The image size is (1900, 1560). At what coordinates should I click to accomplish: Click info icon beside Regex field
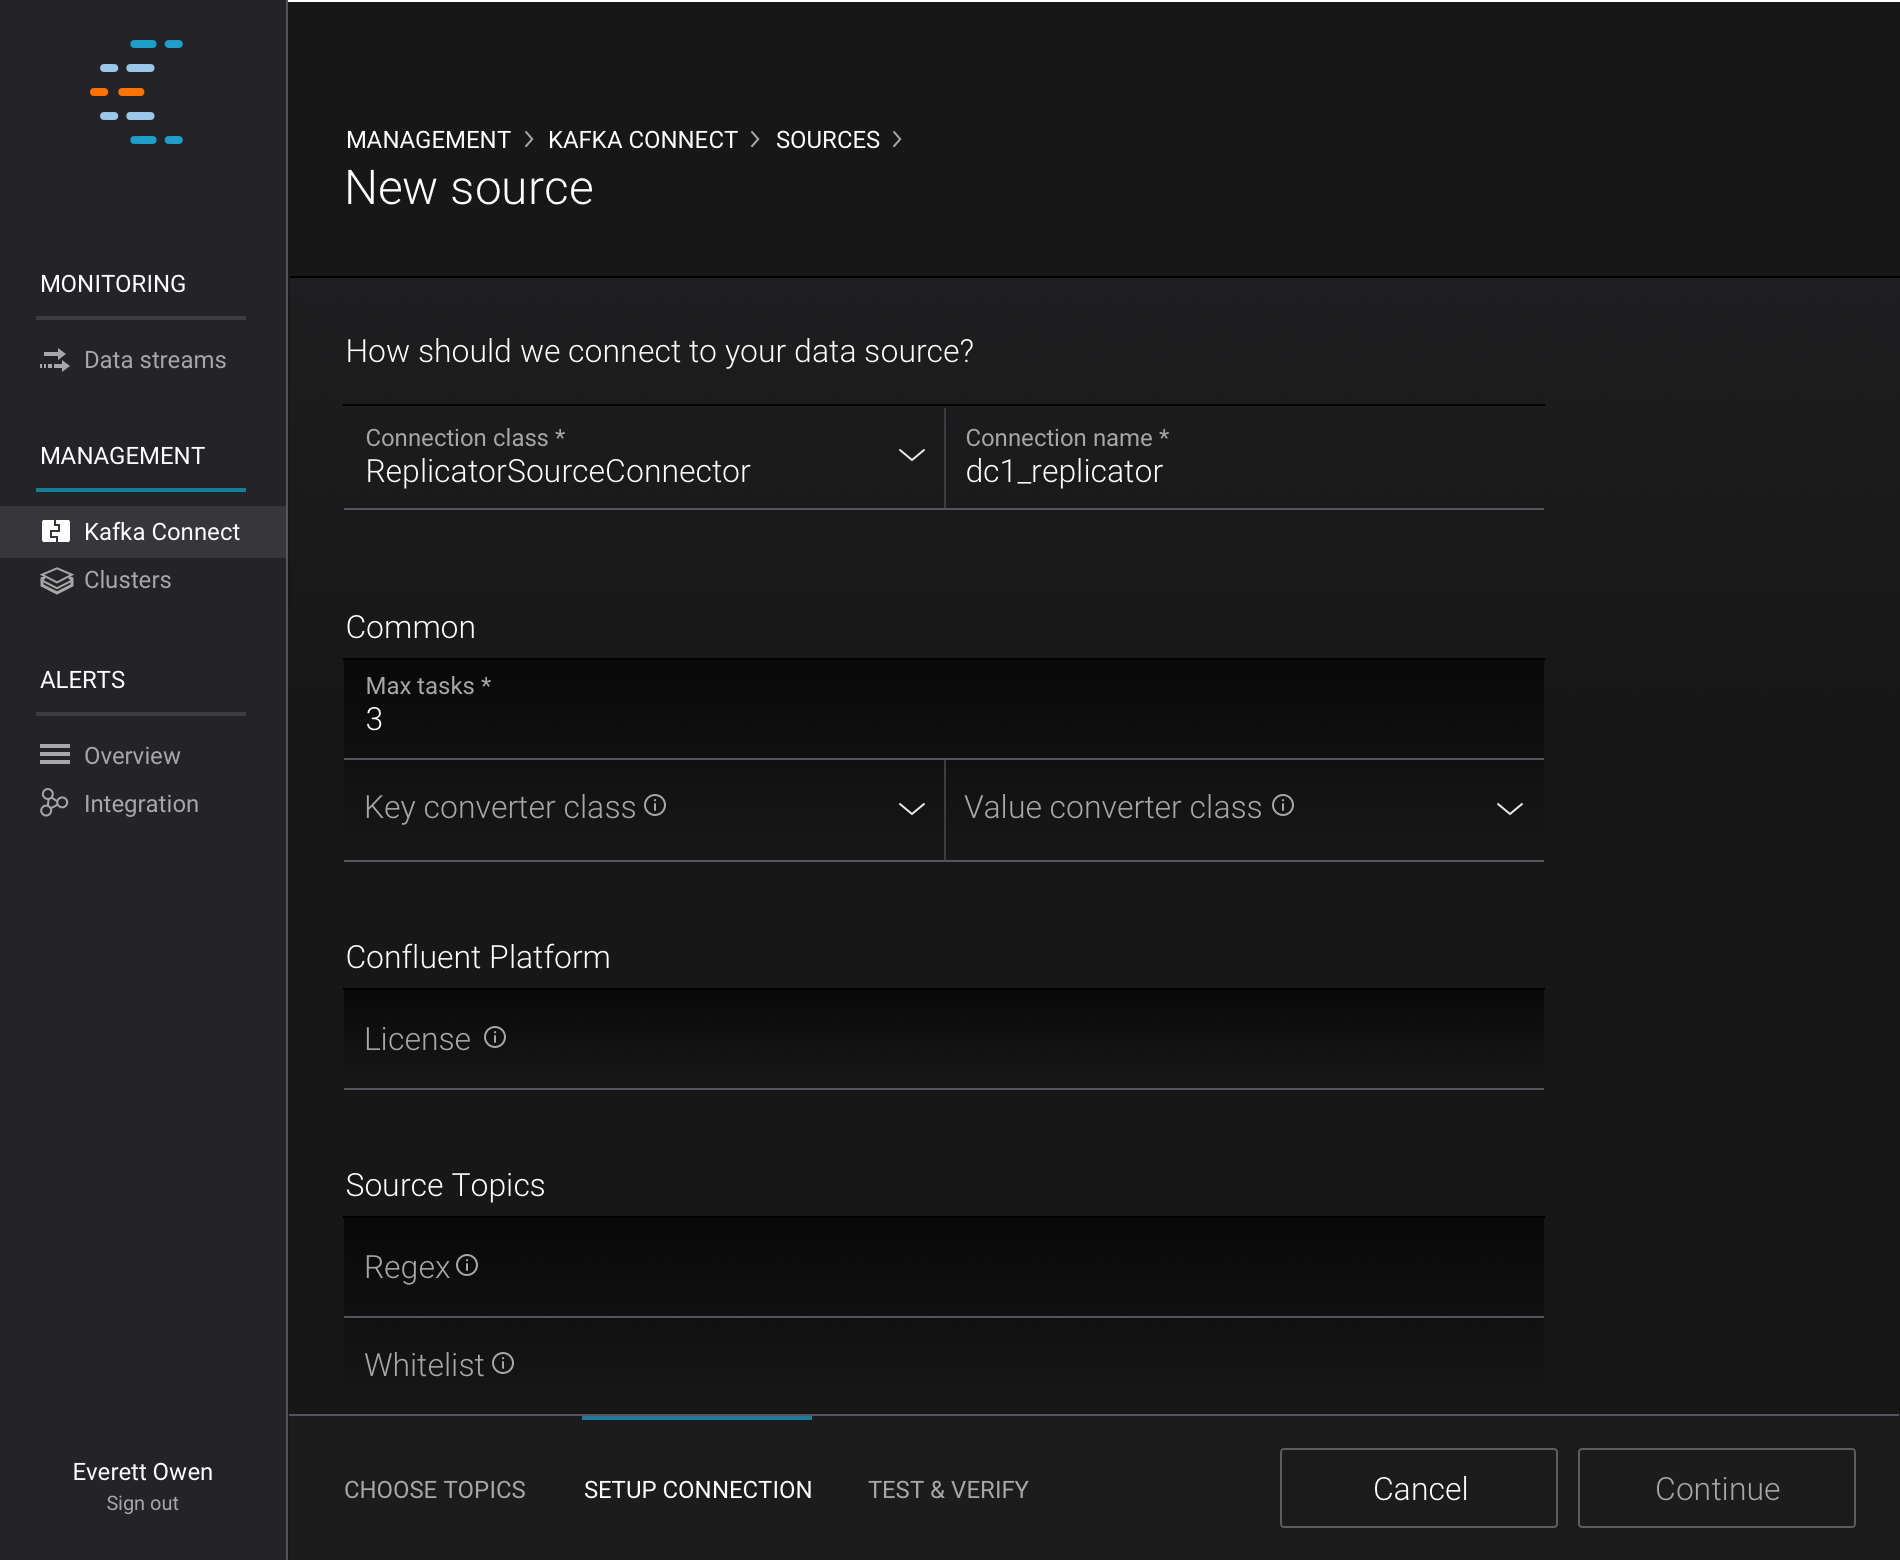tap(467, 1266)
